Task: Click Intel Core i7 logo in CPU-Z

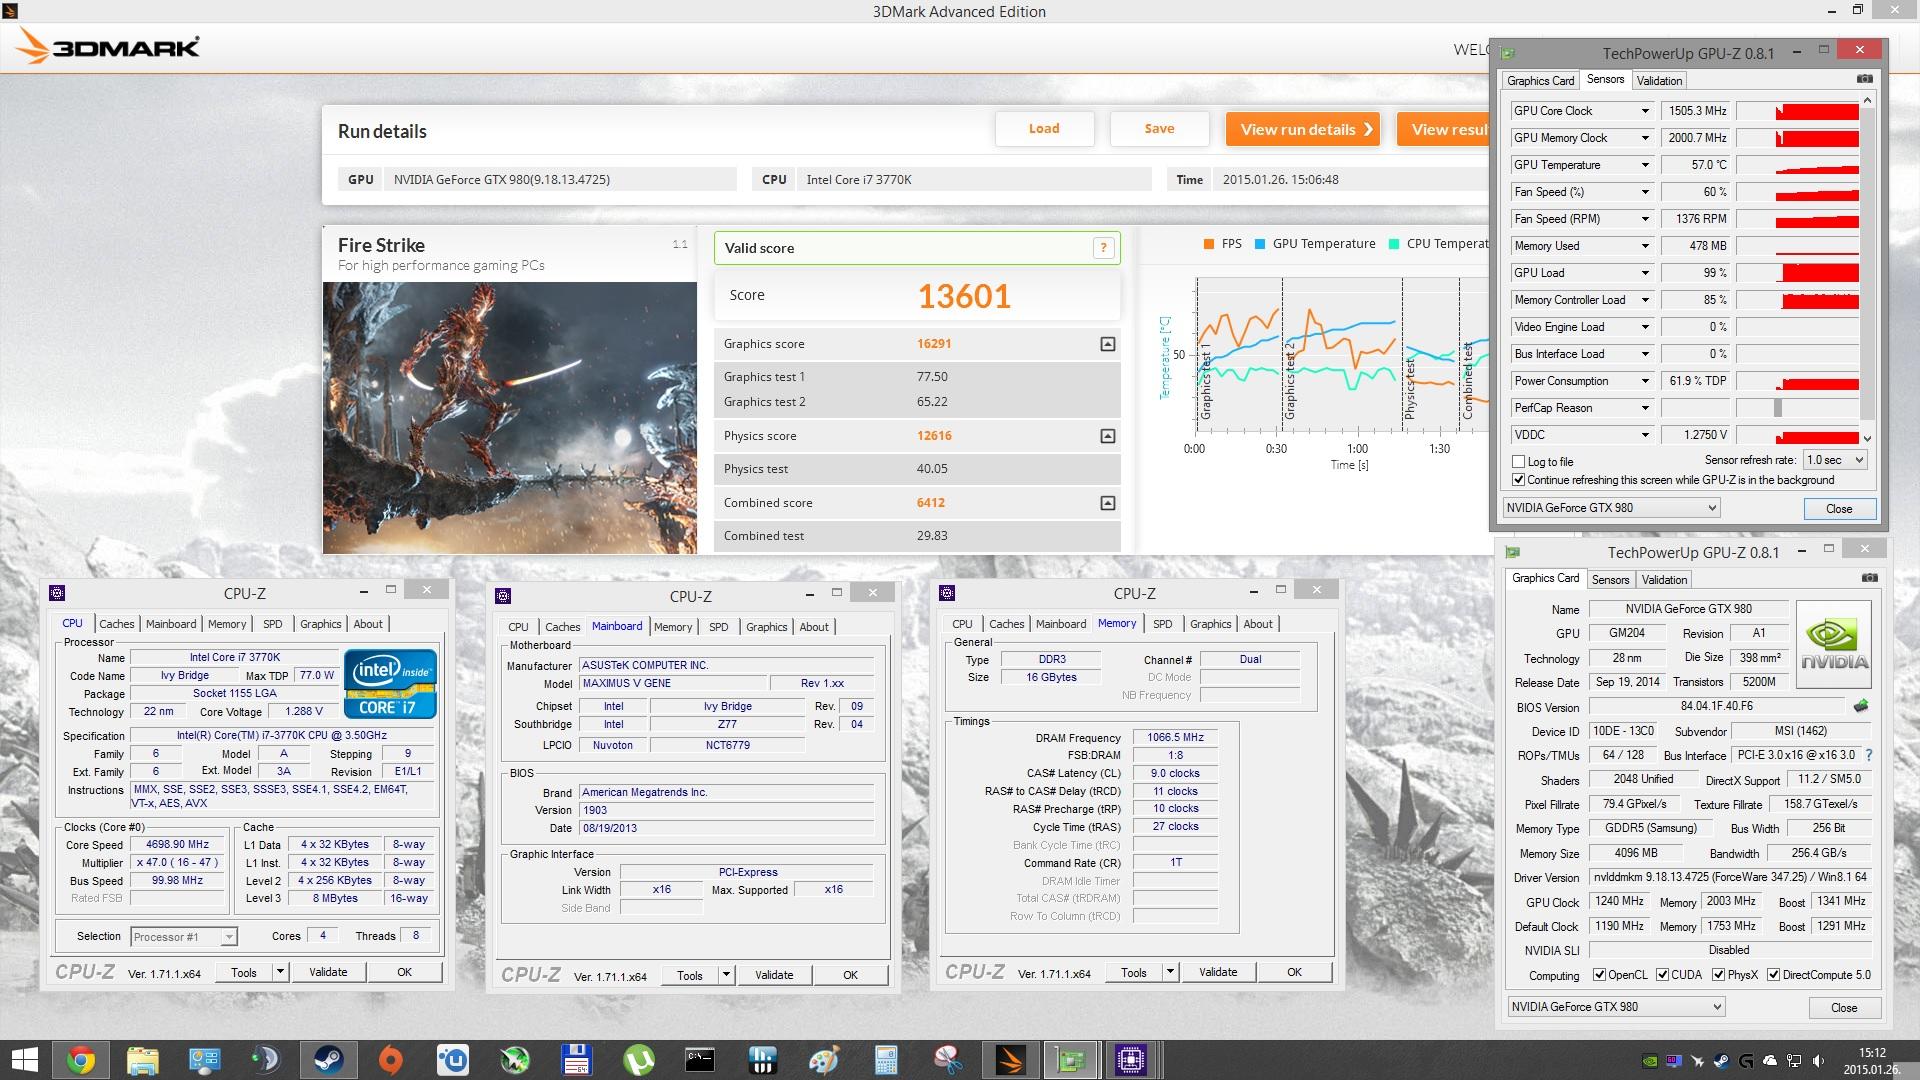Action: tap(391, 684)
